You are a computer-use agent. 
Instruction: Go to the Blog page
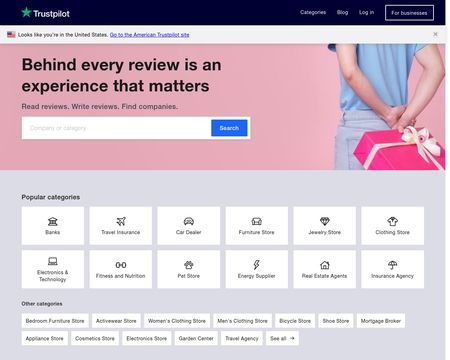click(x=342, y=12)
